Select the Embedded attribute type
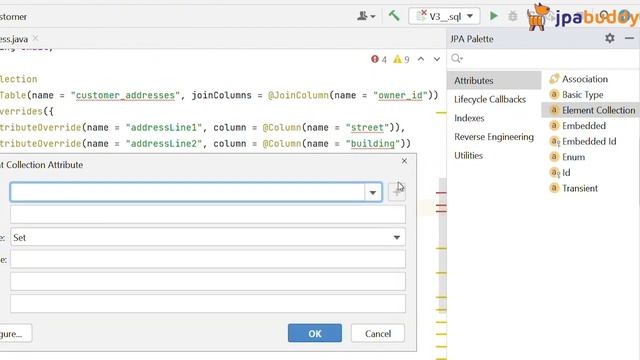Image resolution: width=640 pixels, height=360 pixels. tap(578, 126)
